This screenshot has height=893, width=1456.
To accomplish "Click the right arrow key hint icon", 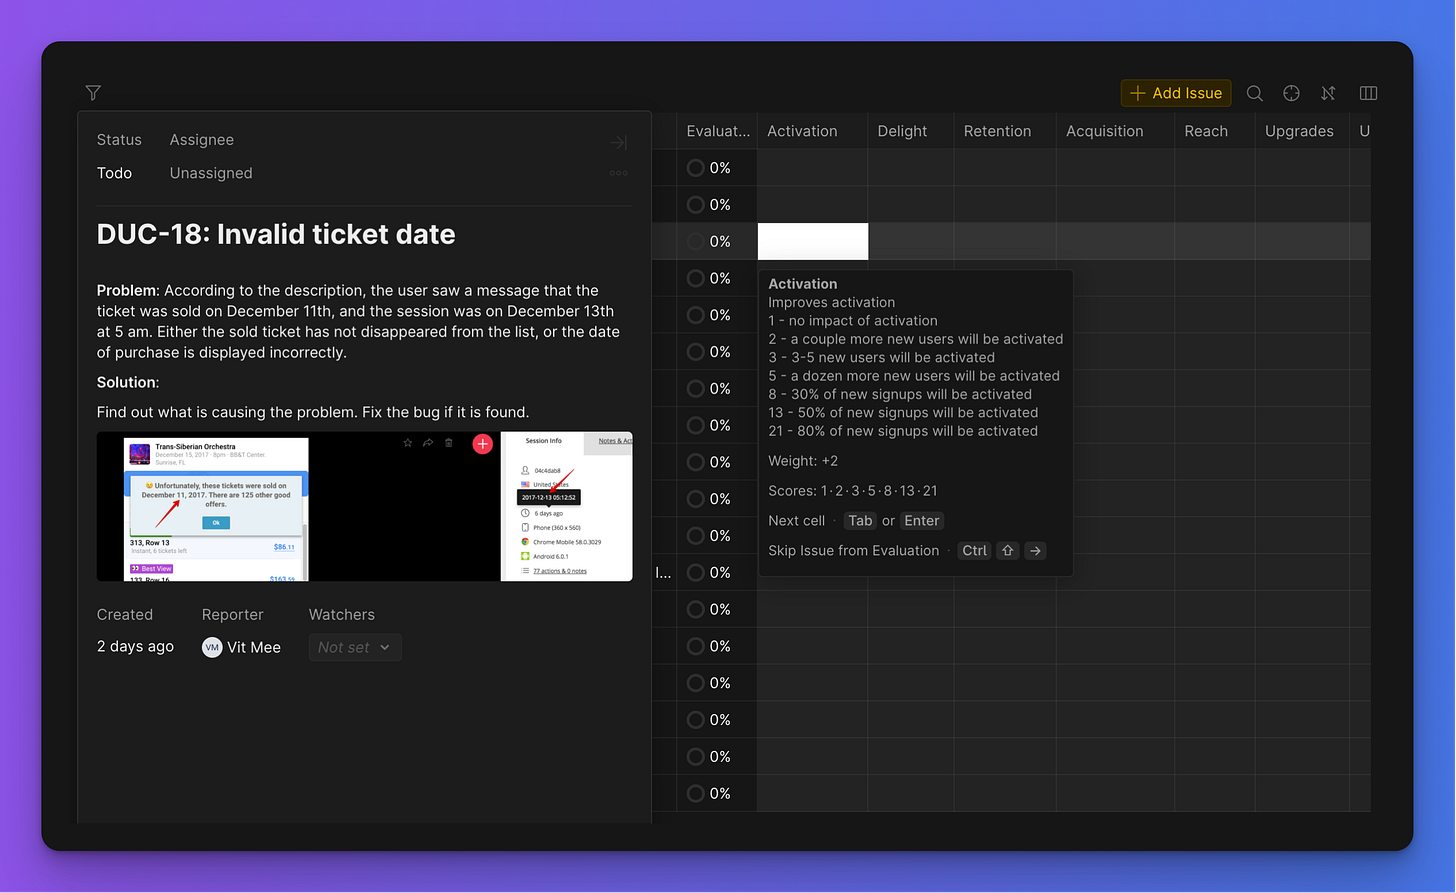I will coord(1035,551).
